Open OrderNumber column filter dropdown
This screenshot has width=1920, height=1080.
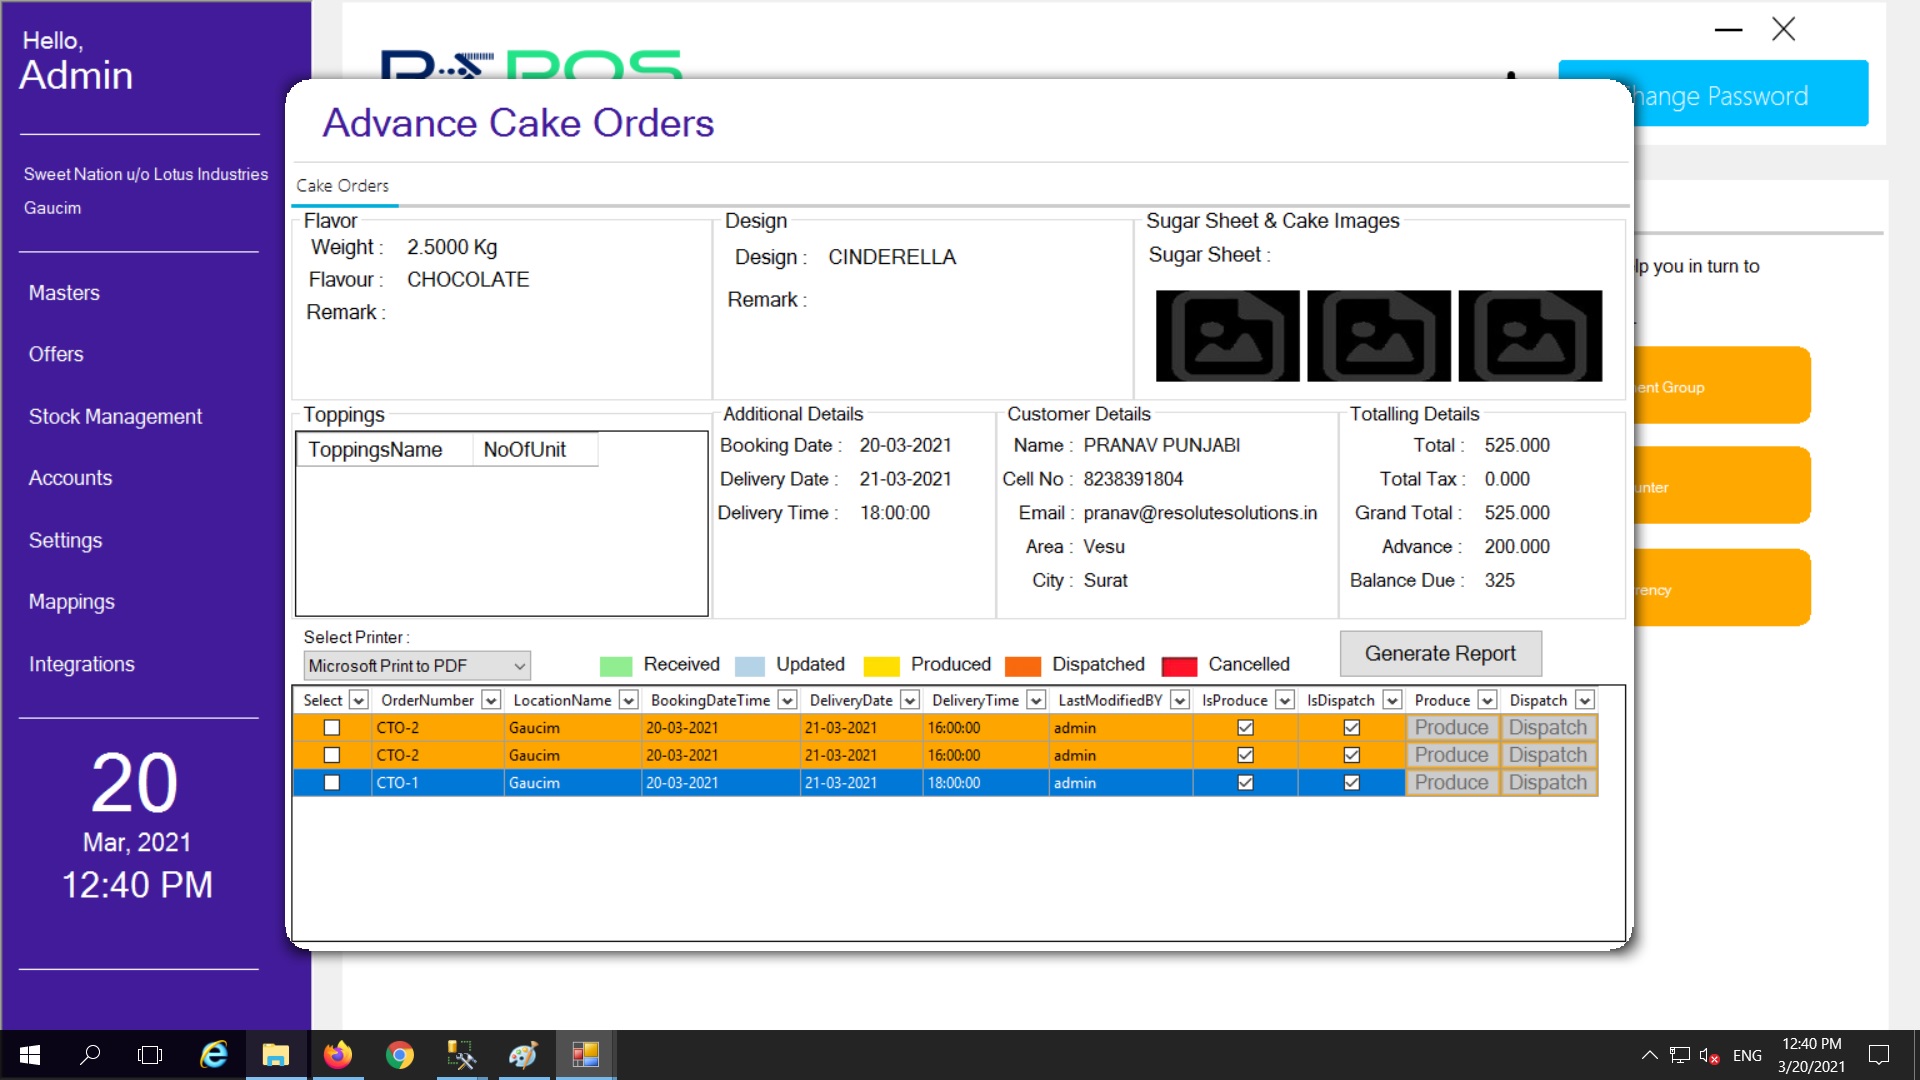(x=491, y=700)
